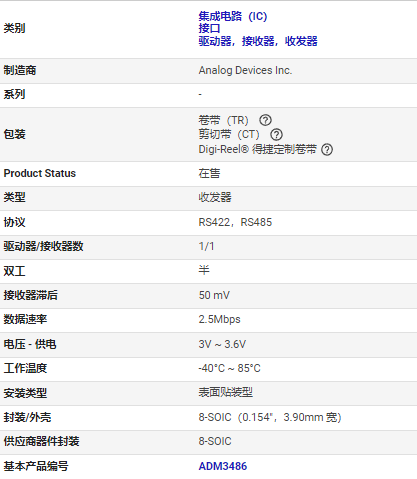
Task: Click the 50 mV receiver hysteresis value
Action: pyautogui.click(x=214, y=295)
